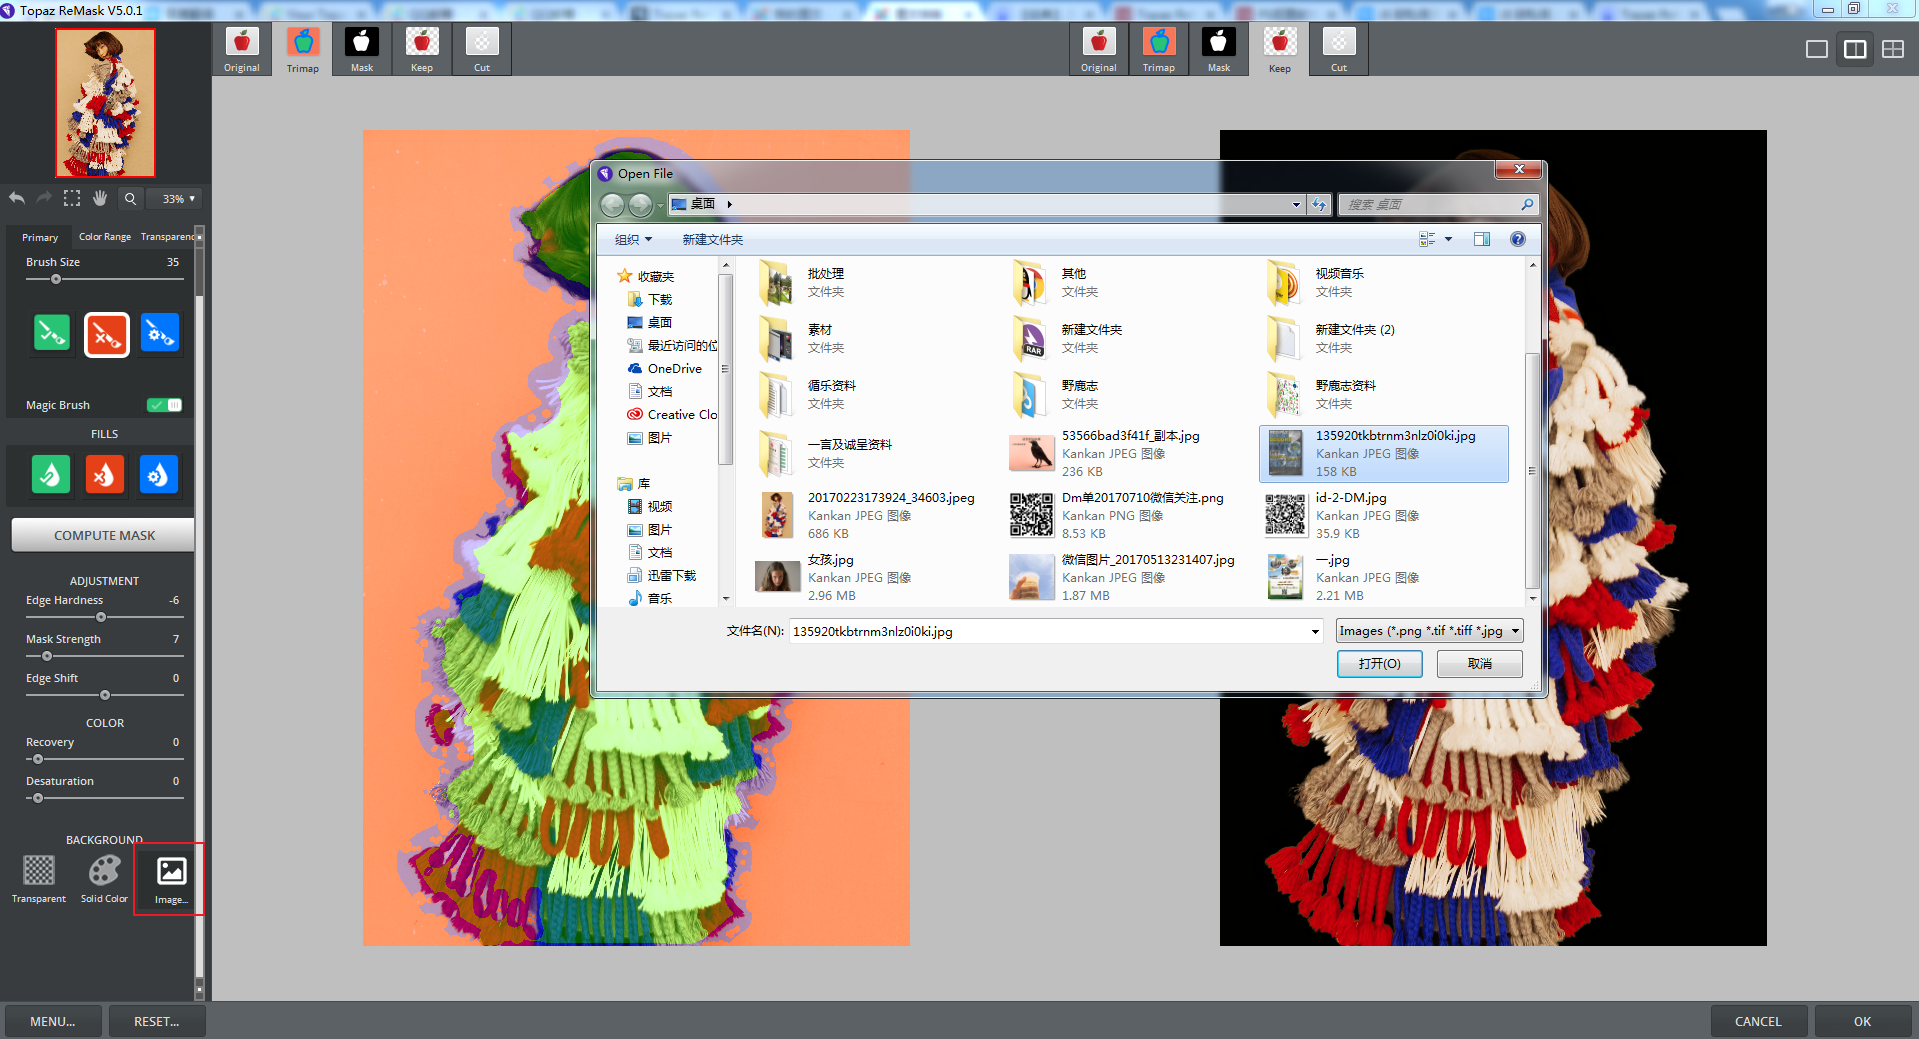Click the OK button in ReMask
This screenshot has width=1919, height=1039.
(x=1862, y=1021)
